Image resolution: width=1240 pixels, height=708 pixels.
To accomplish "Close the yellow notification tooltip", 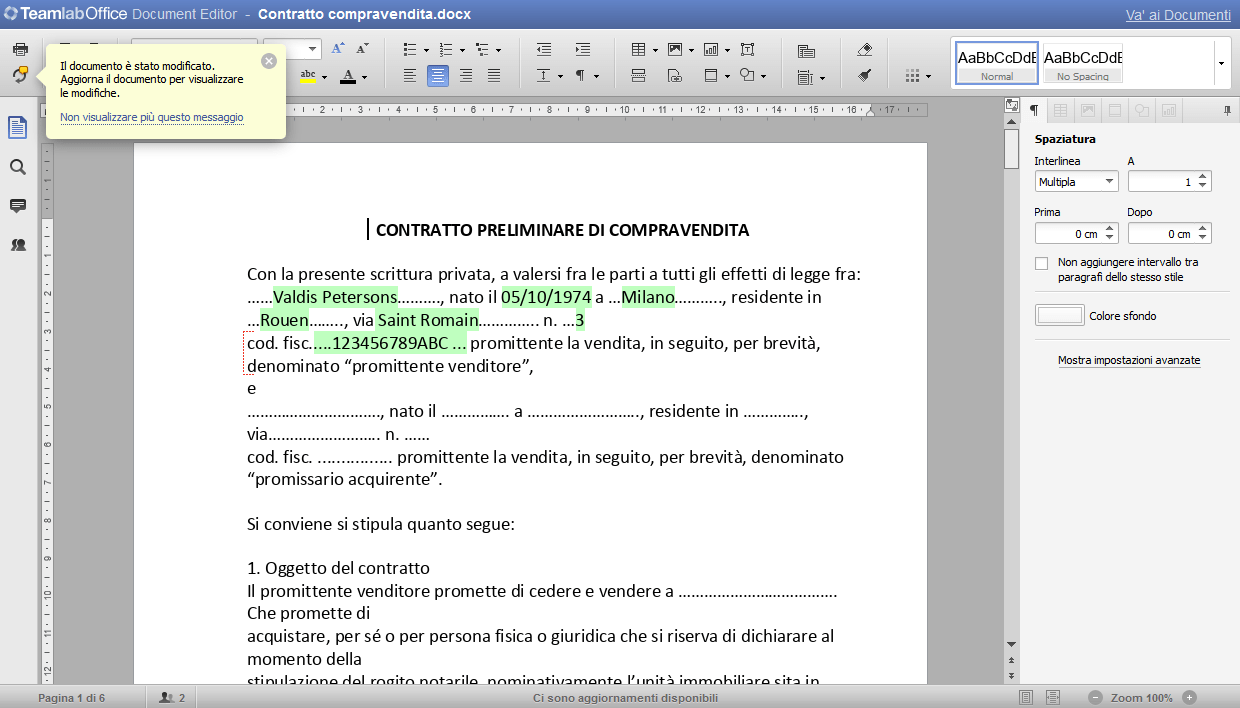I will coord(269,60).
